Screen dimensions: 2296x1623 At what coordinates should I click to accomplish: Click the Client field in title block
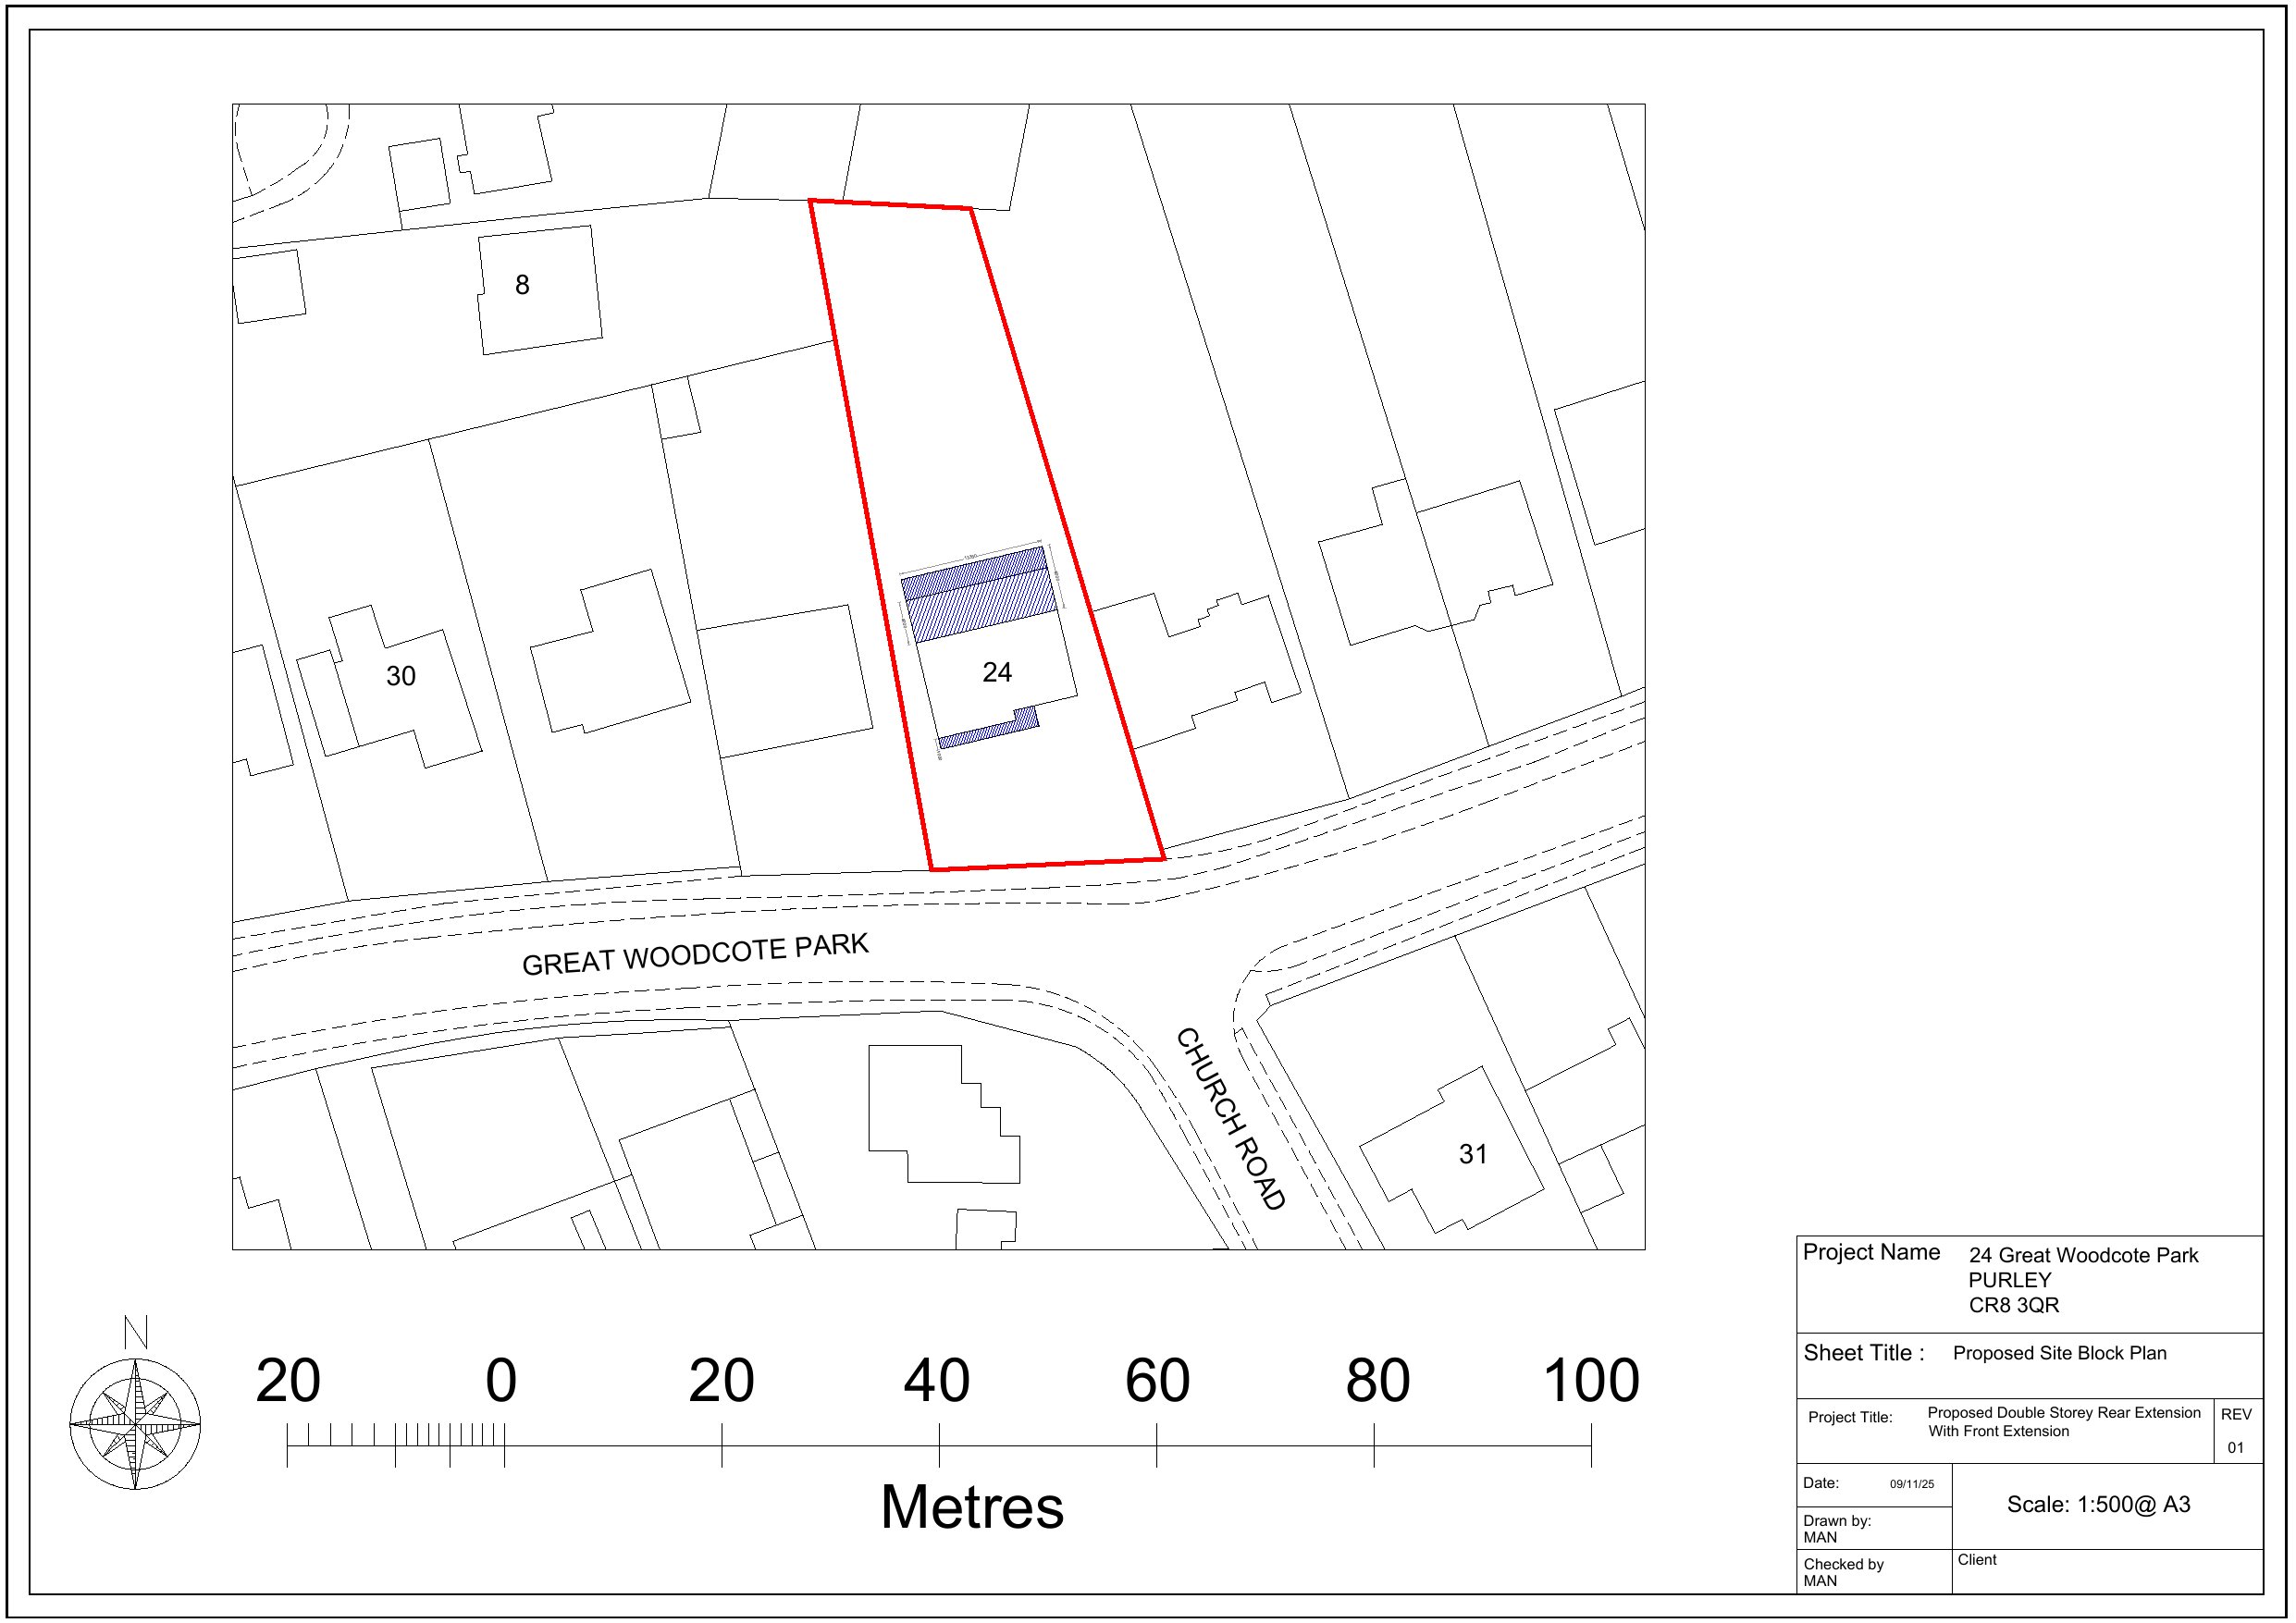tap(1976, 1559)
